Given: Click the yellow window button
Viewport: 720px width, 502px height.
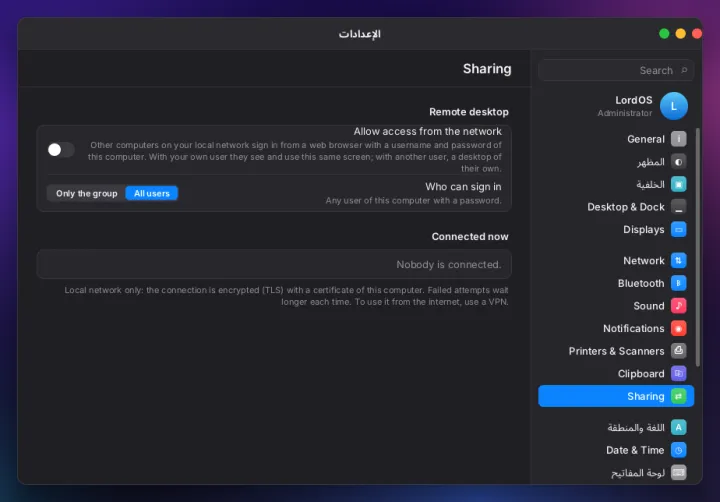Looking at the screenshot, I should 681,34.
